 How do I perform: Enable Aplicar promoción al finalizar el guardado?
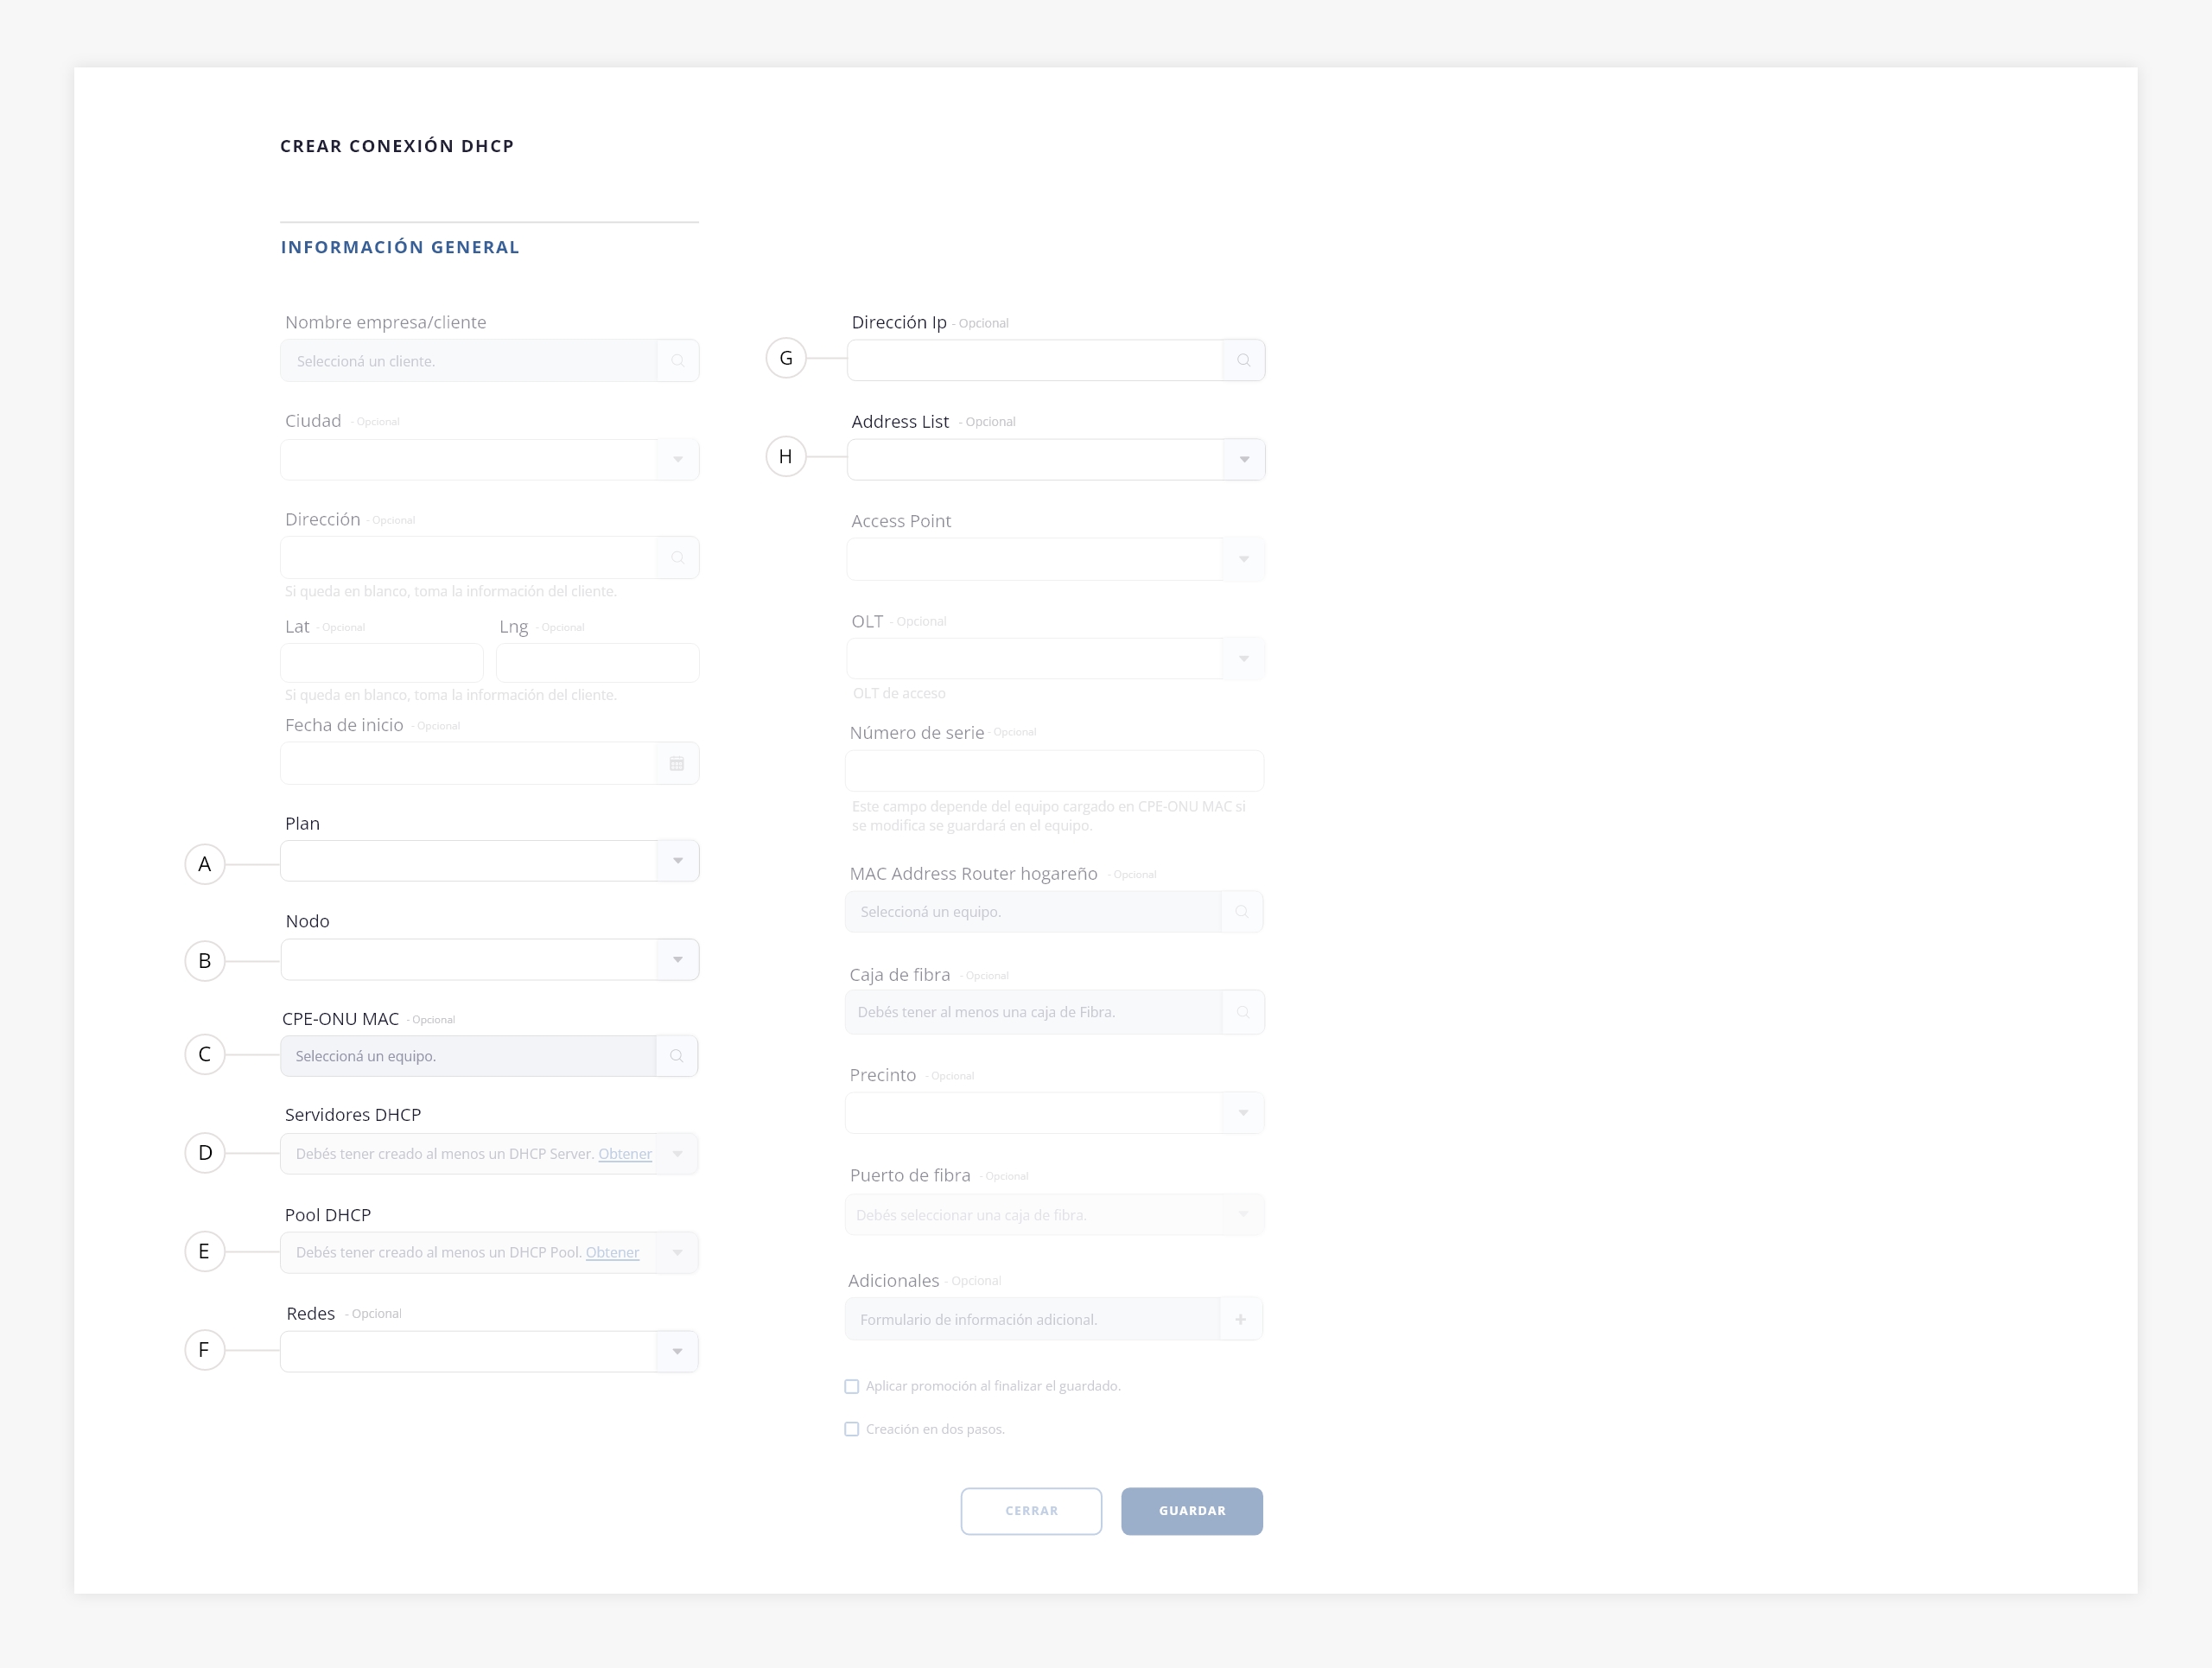(852, 1386)
